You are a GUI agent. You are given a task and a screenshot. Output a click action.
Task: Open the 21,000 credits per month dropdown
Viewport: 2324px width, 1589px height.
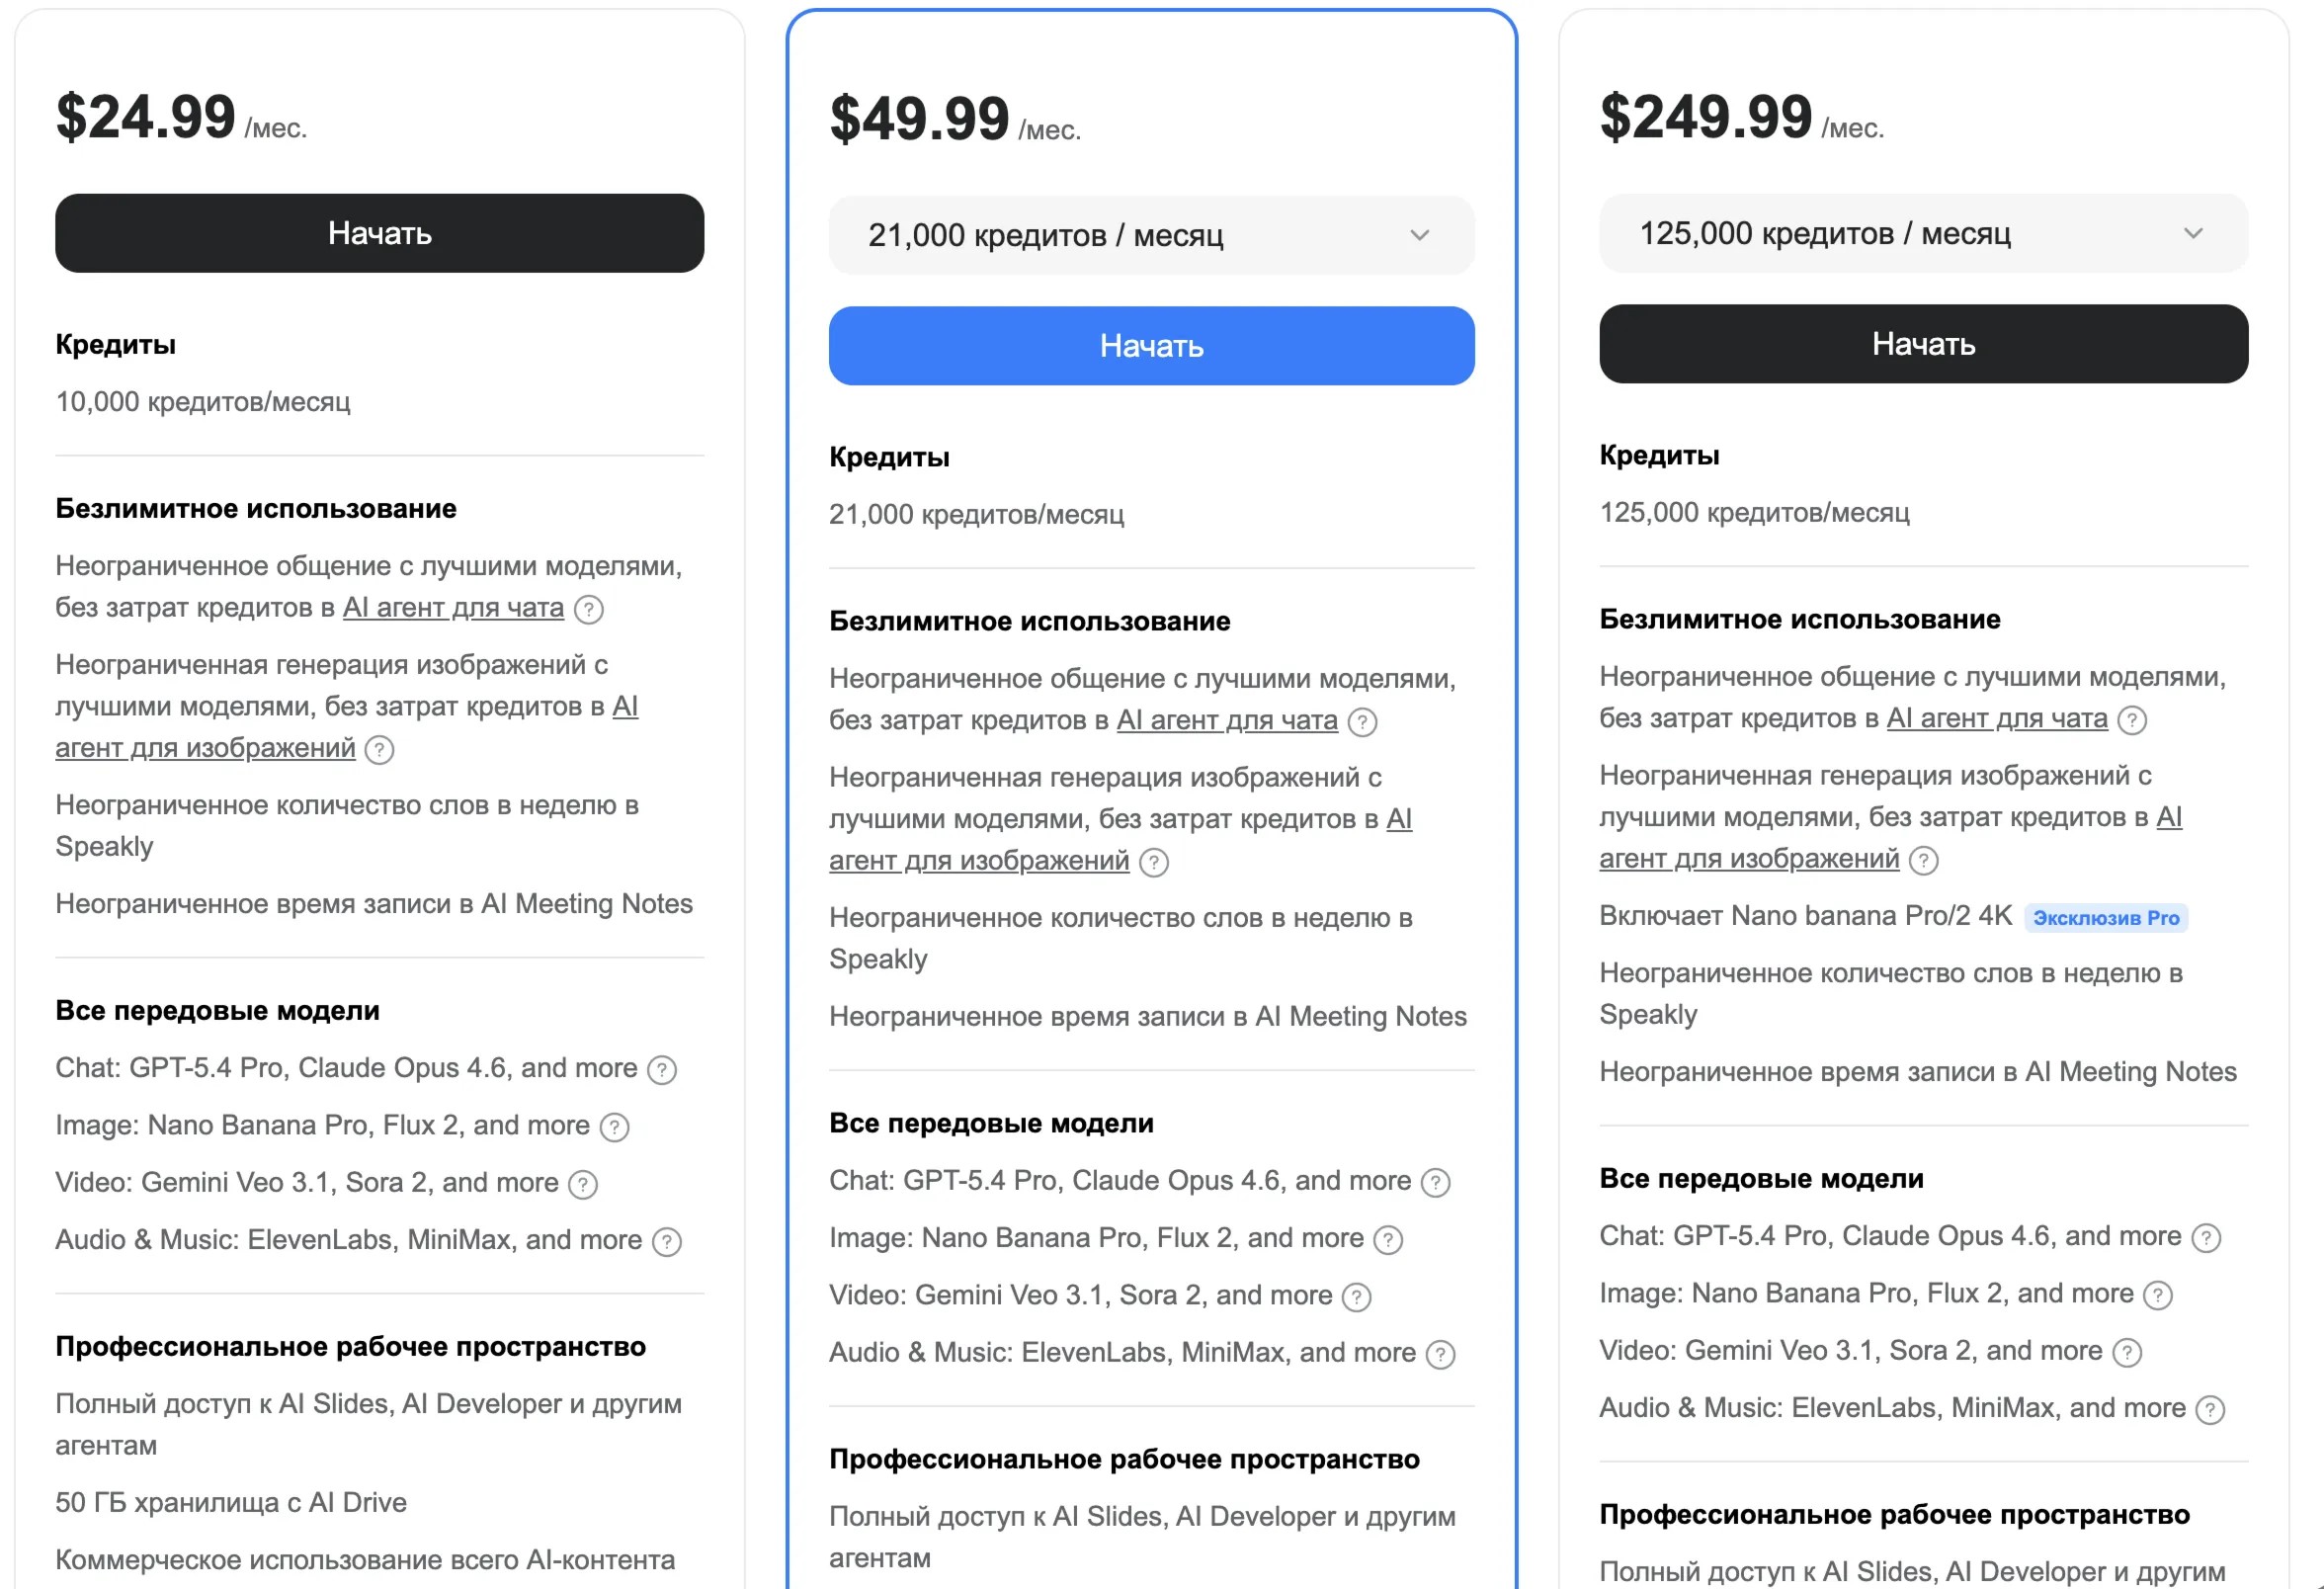(1150, 236)
